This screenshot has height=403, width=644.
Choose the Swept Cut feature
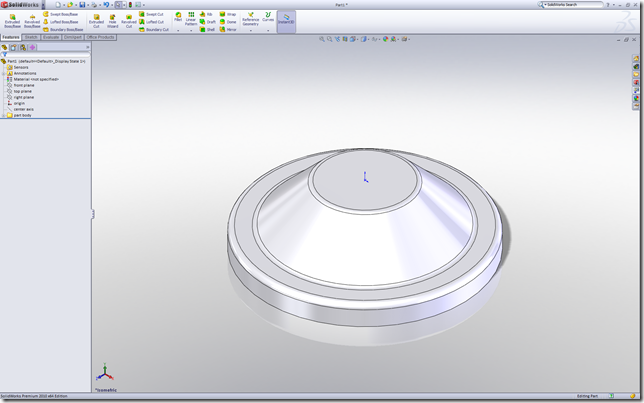coord(152,14)
